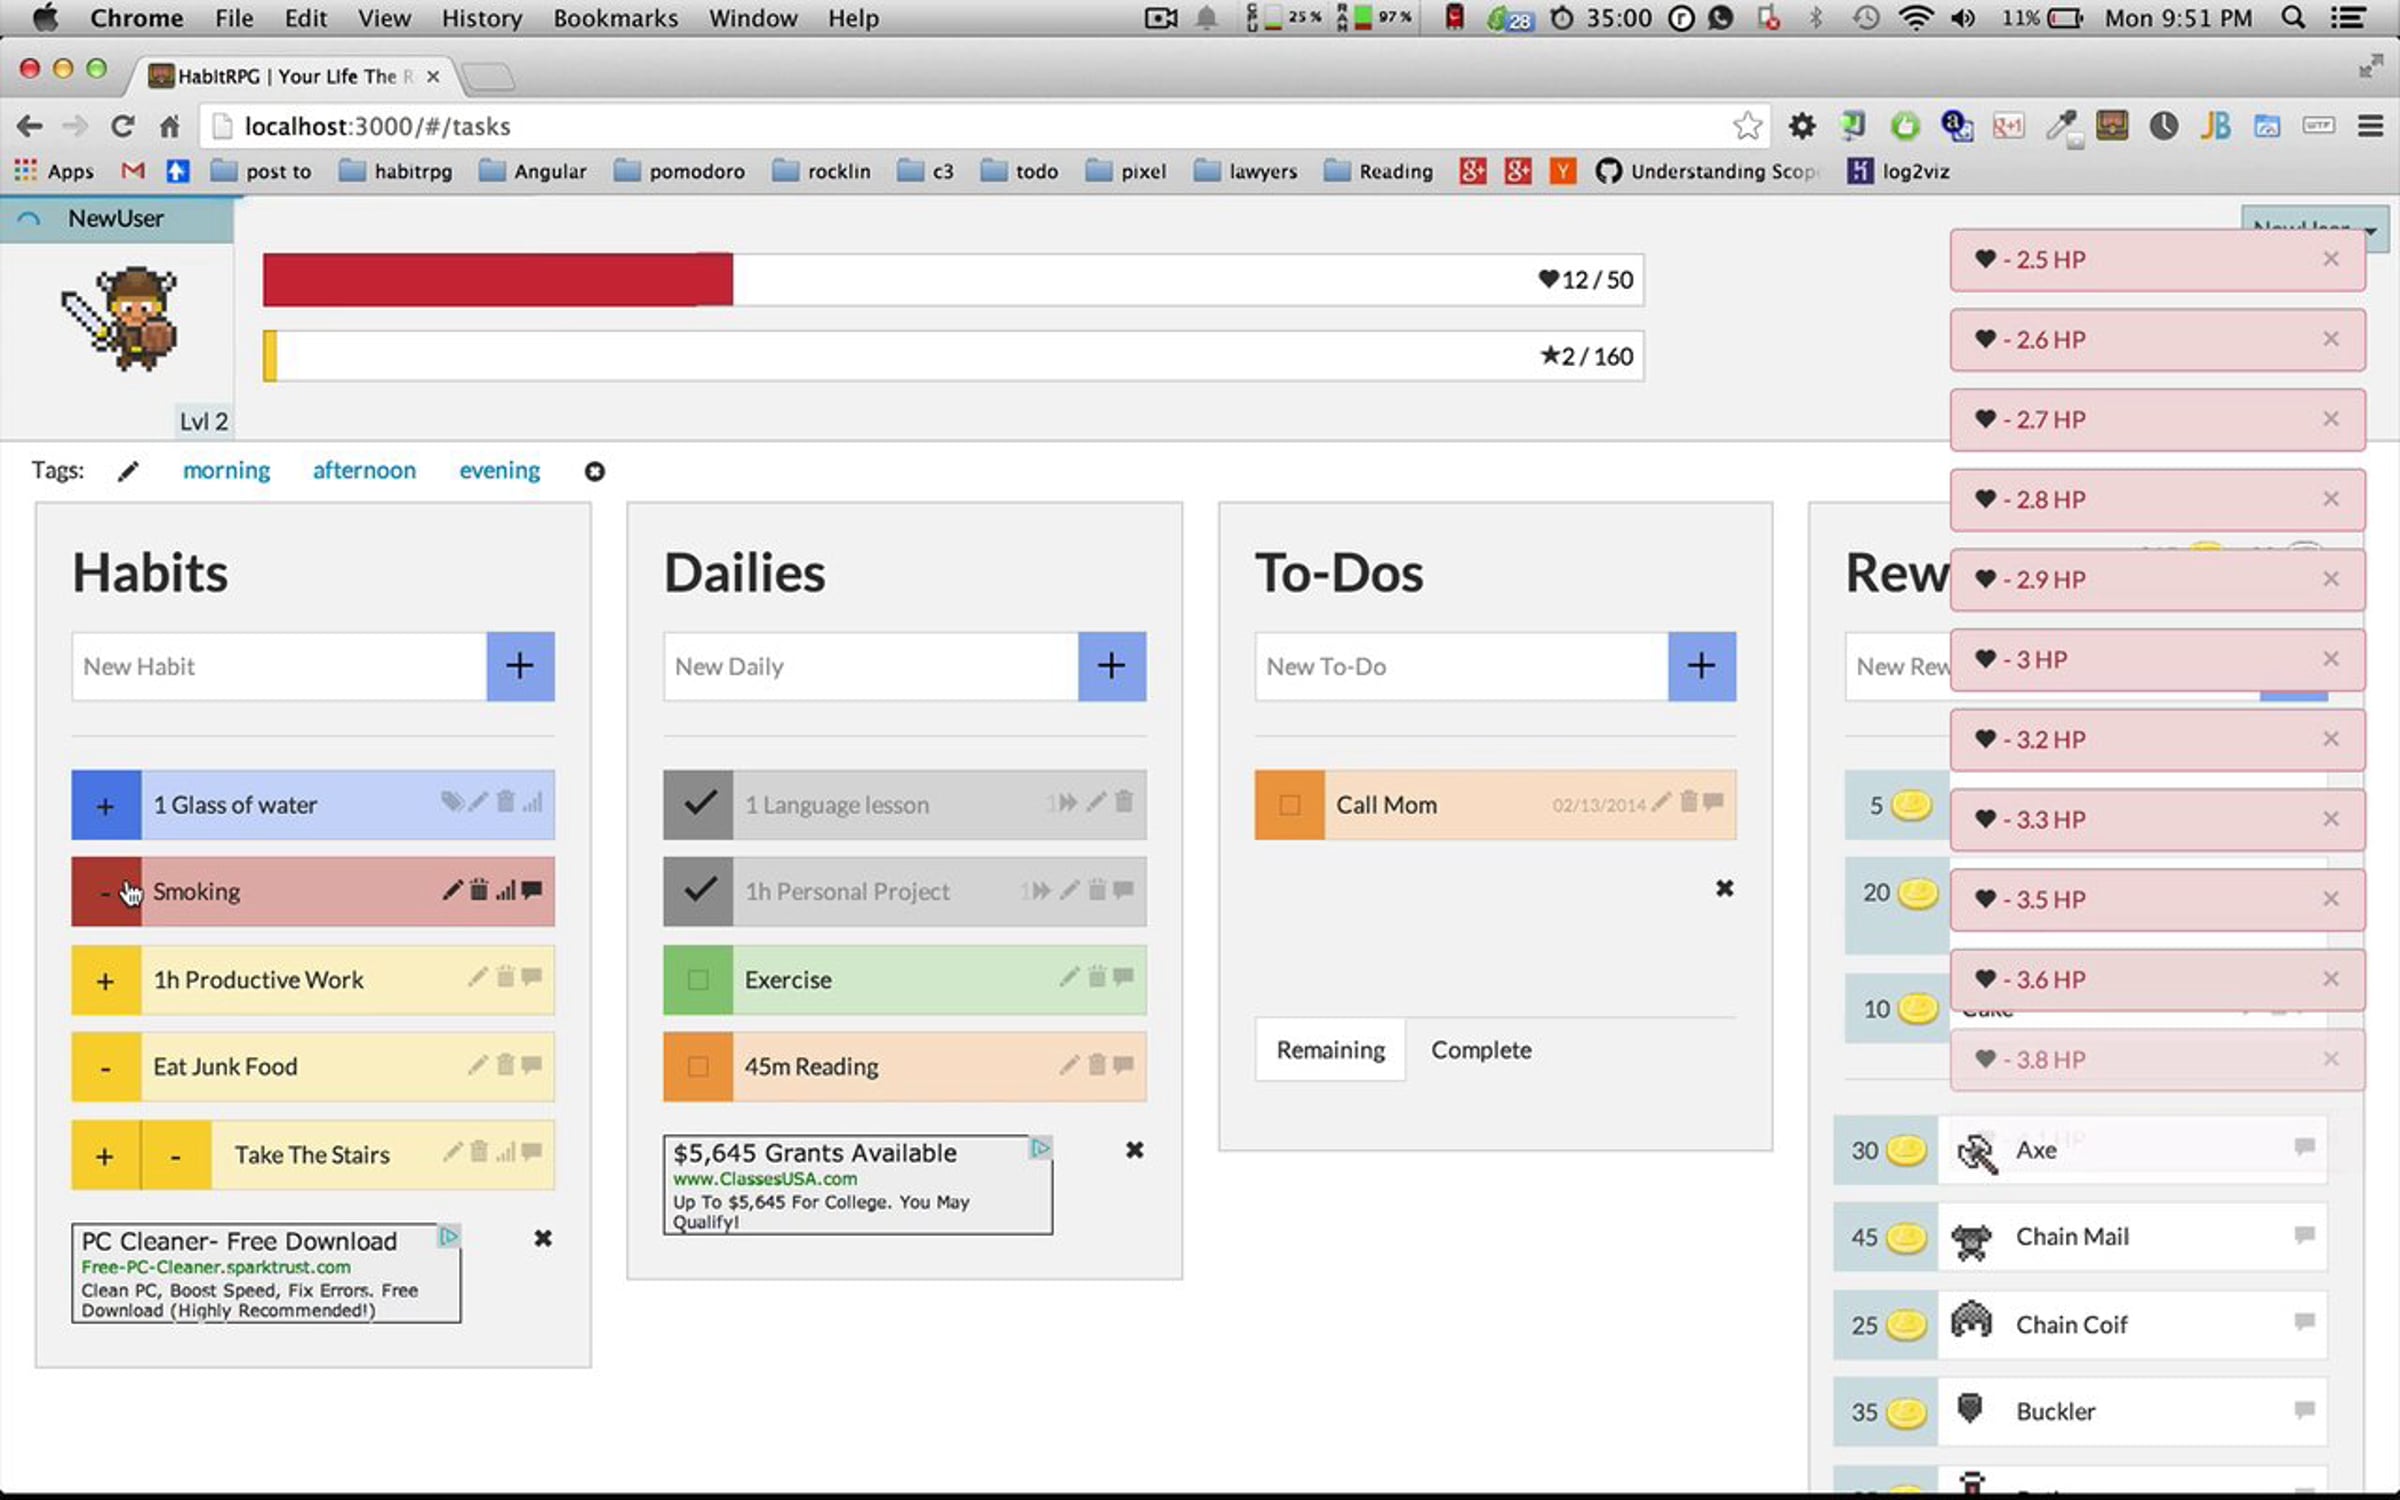
Task: Open the Bookmarks menu in menu bar
Action: 615,18
